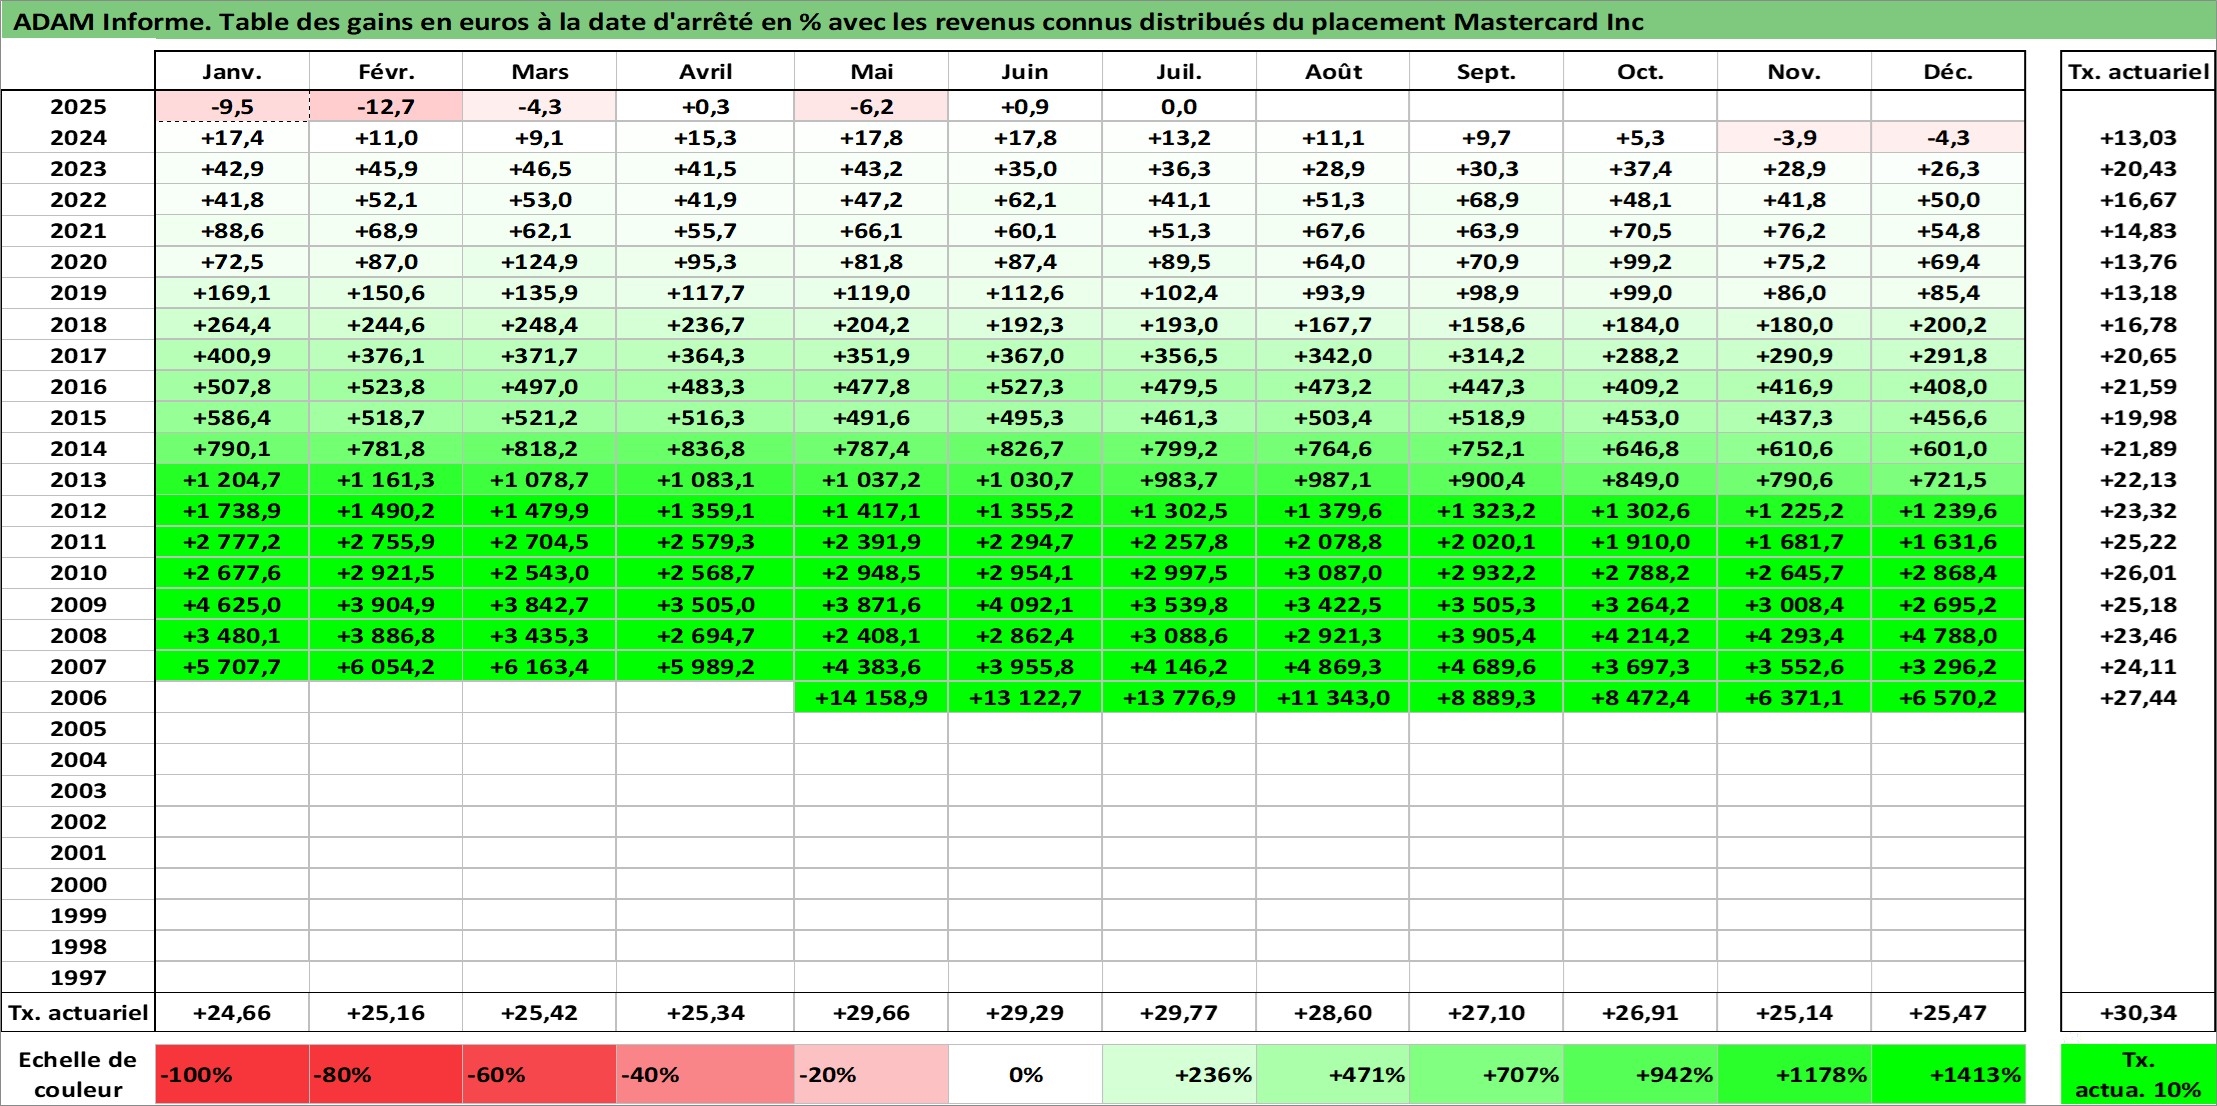Select the Juil. column header
This screenshot has width=2217, height=1106.
pos(1180,71)
